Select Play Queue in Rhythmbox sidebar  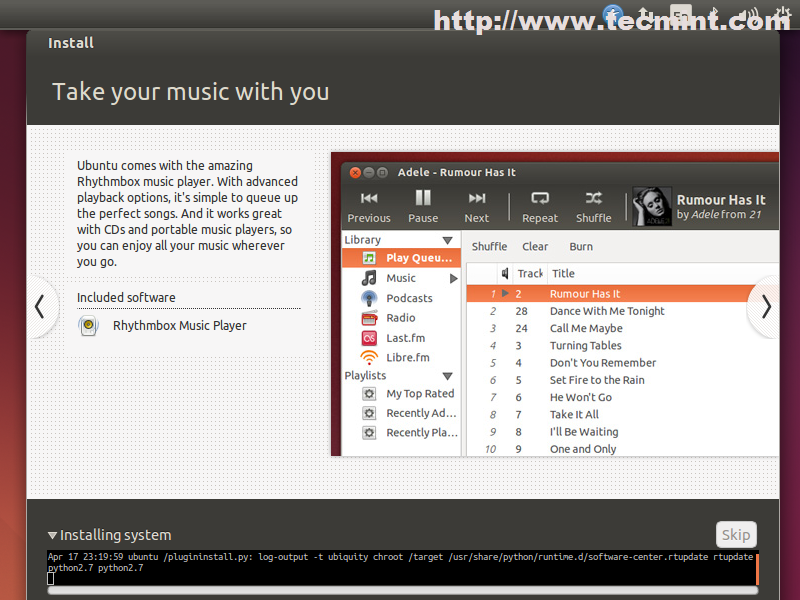click(402, 258)
